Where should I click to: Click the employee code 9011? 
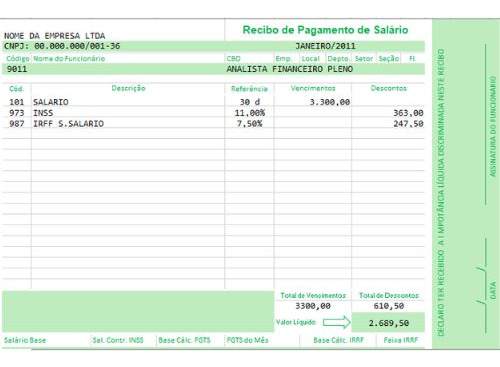point(17,69)
